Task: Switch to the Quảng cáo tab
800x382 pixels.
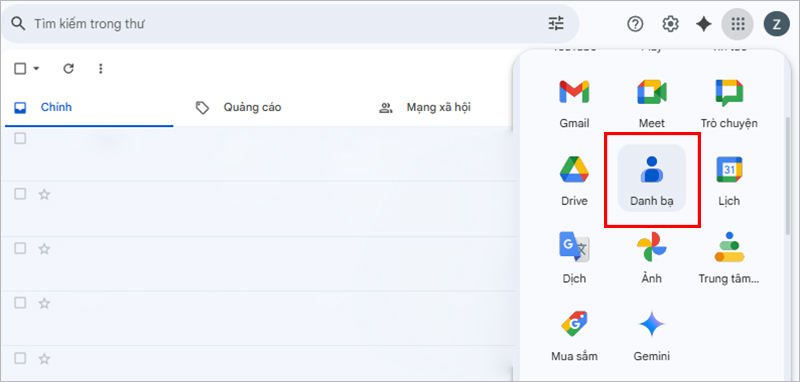Action: [x=239, y=108]
